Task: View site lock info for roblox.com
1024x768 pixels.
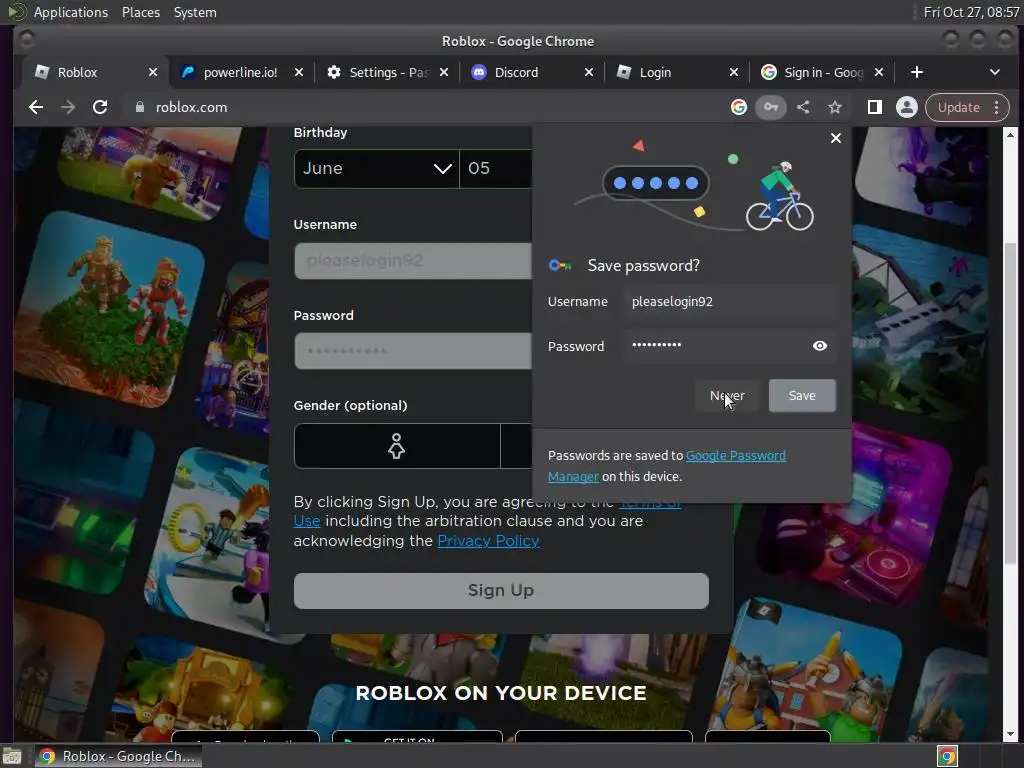Action: 139,107
